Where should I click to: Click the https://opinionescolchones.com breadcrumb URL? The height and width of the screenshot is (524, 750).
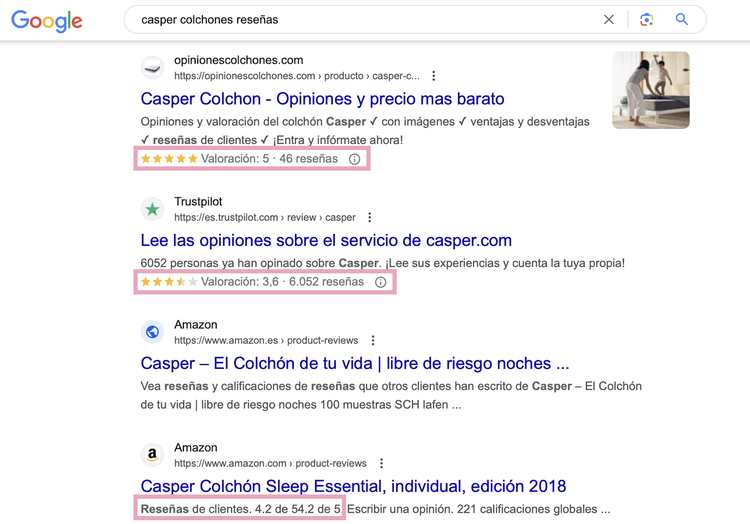tap(297, 76)
